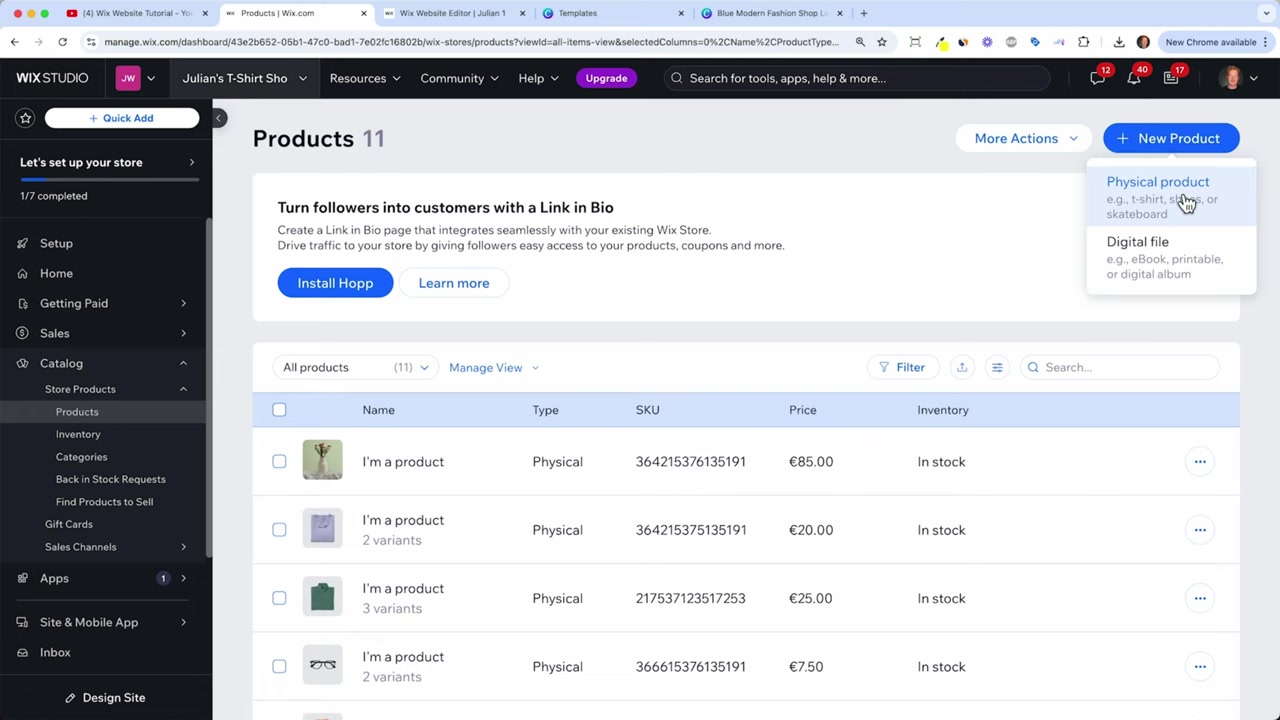The image size is (1280, 720).
Task: Open more actions for the €7.50 product
Action: [1200, 667]
